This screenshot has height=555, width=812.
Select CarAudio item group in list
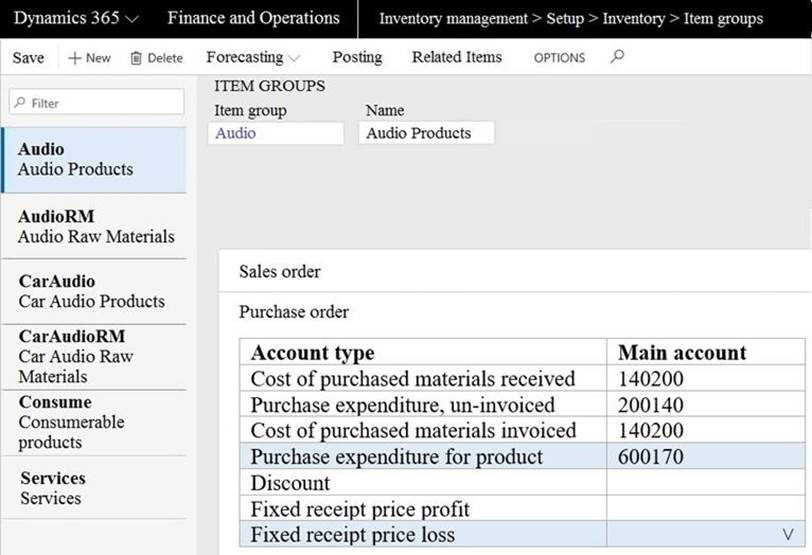pos(93,291)
